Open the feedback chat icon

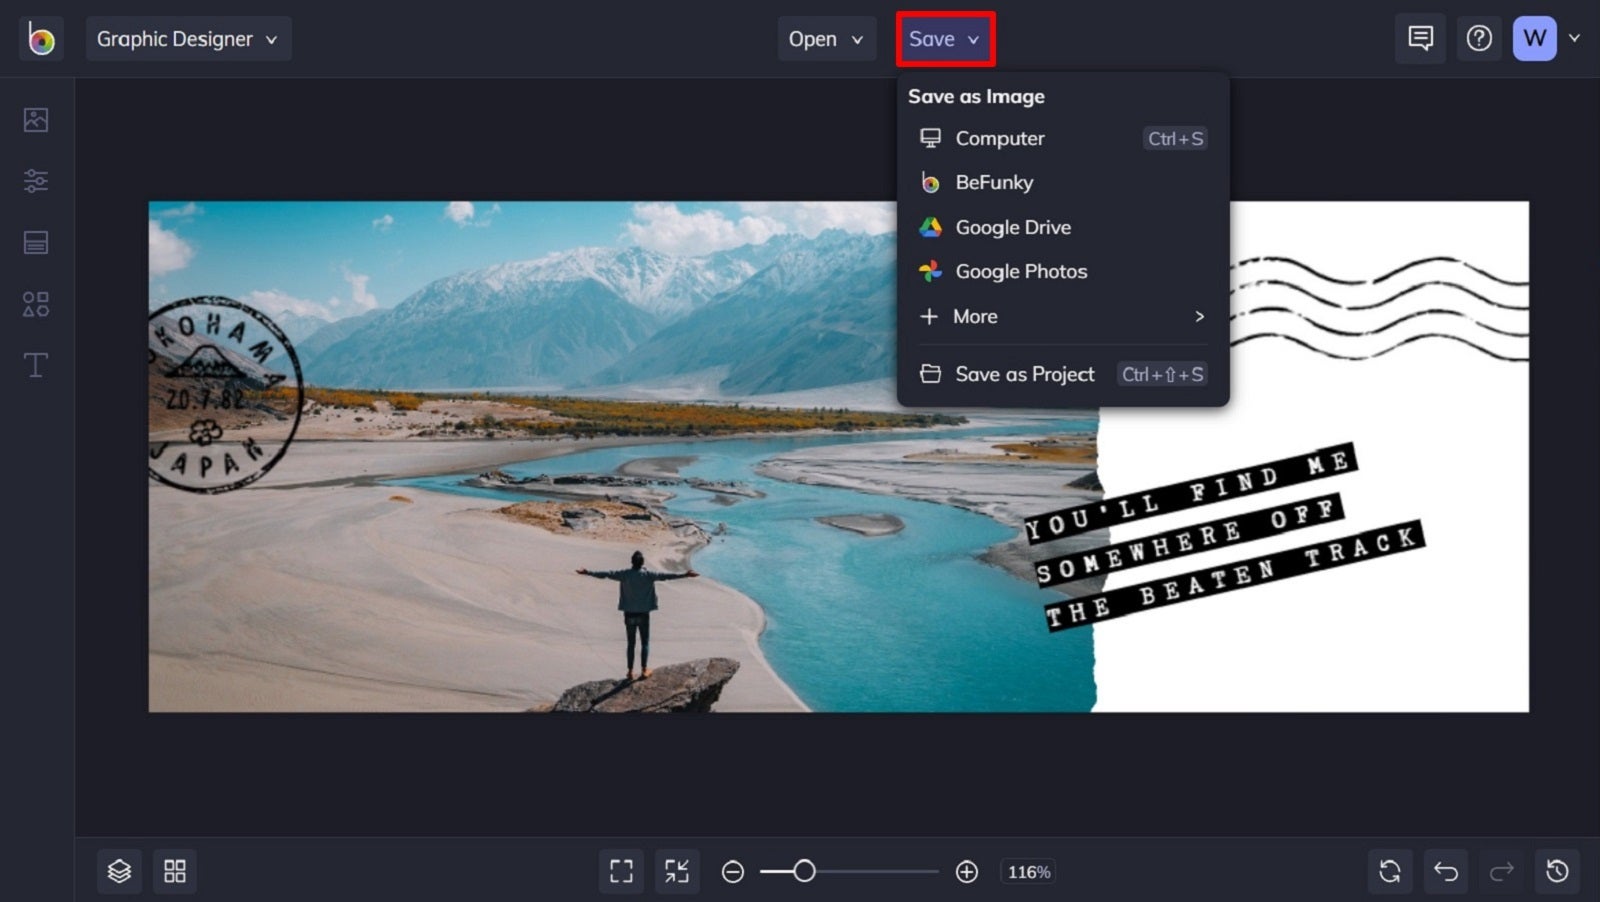[1420, 38]
